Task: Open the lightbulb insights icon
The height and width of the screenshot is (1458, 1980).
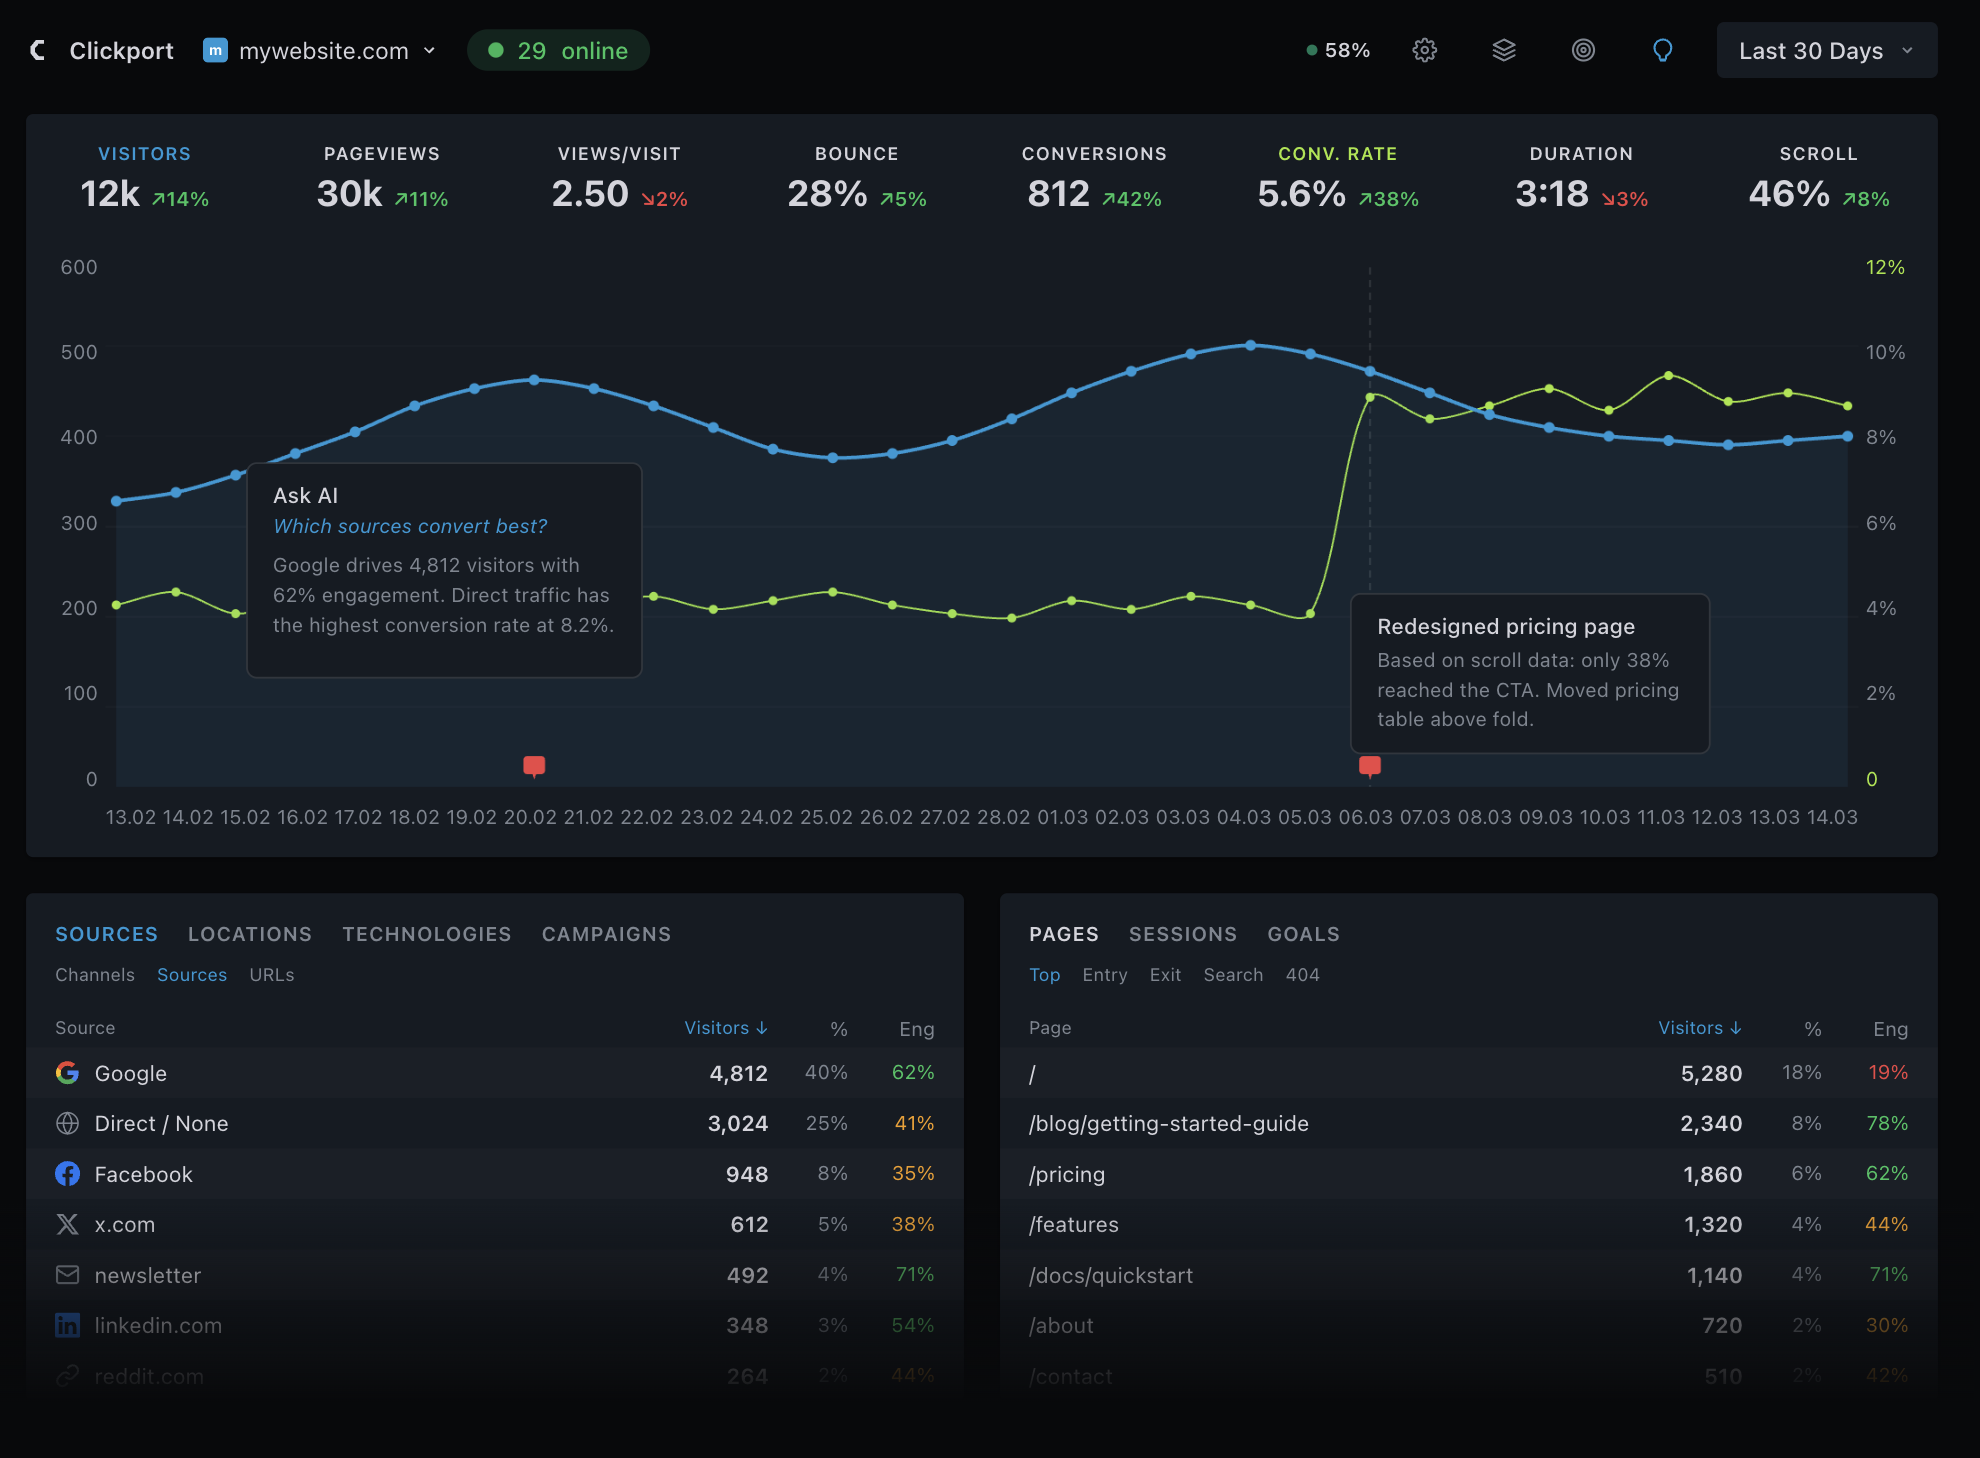Action: pos(1662,50)
